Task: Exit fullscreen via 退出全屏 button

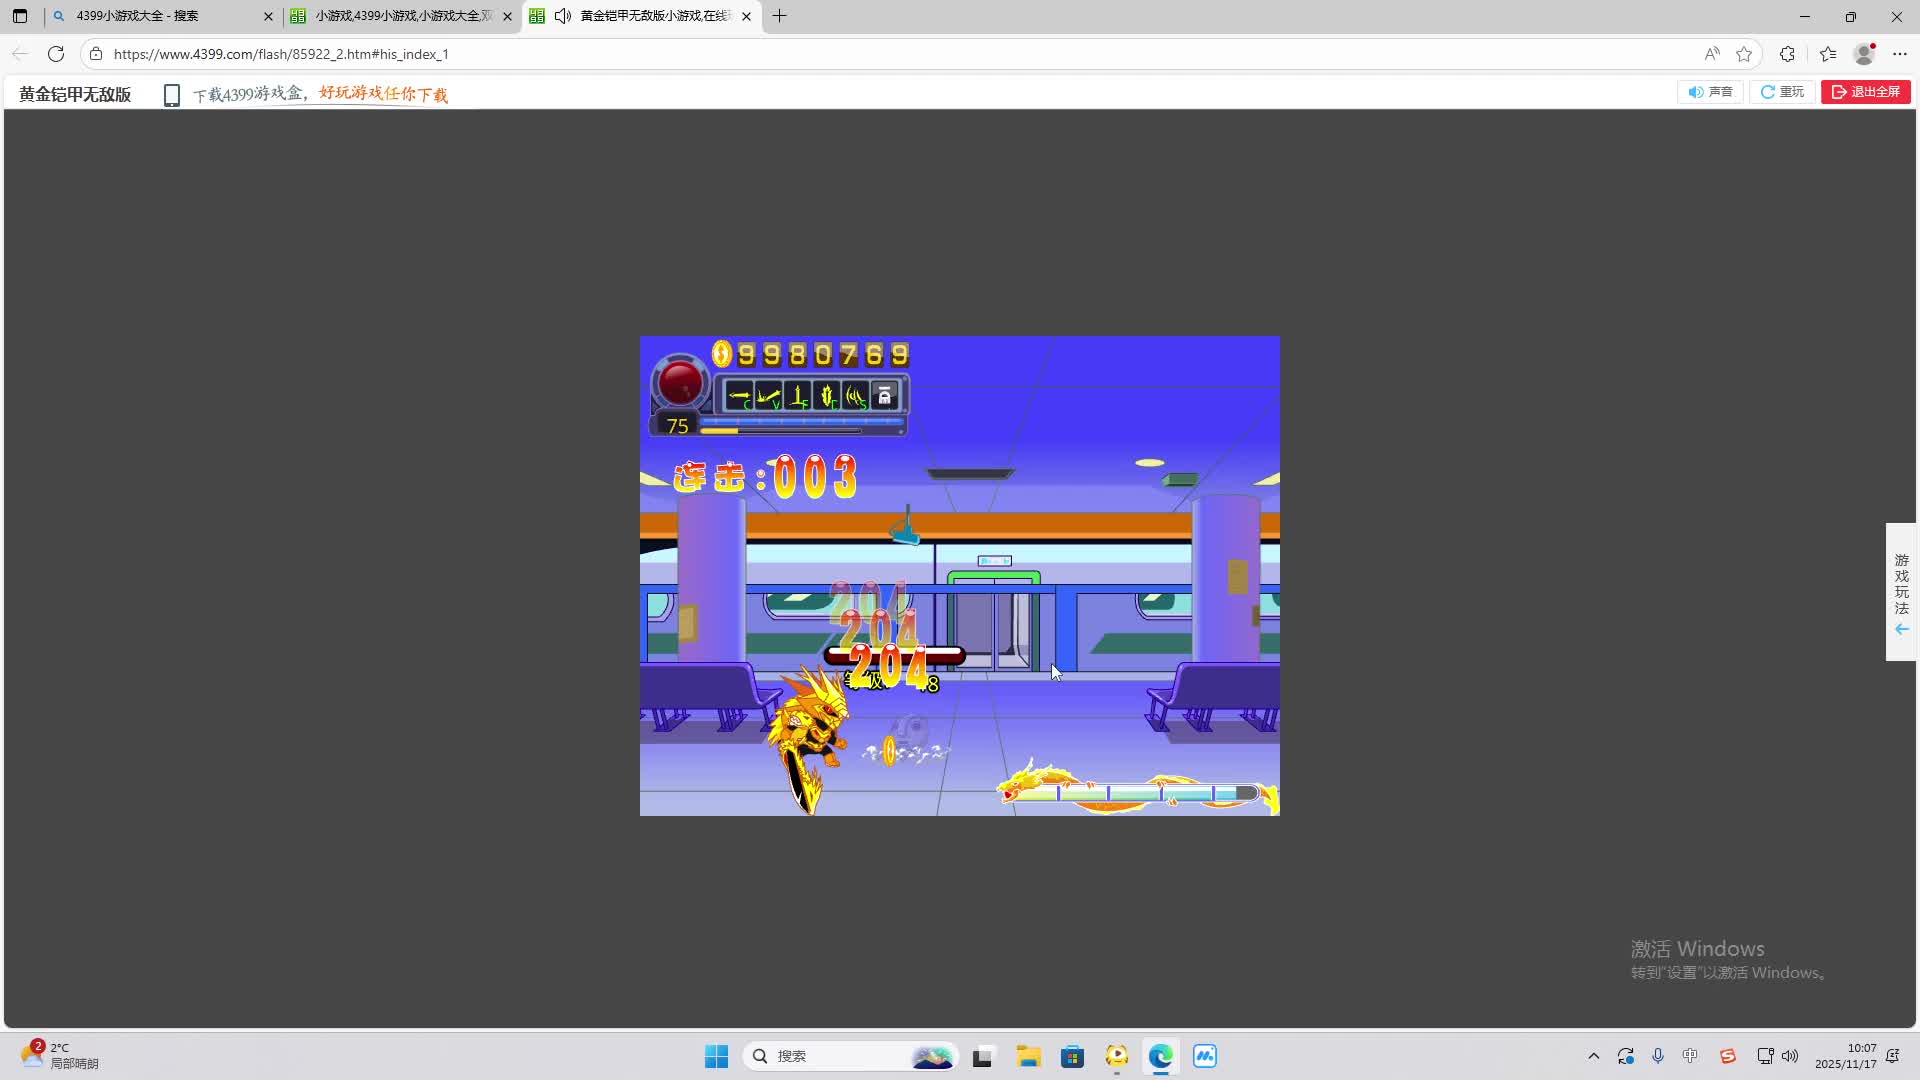Action: 1865,92
